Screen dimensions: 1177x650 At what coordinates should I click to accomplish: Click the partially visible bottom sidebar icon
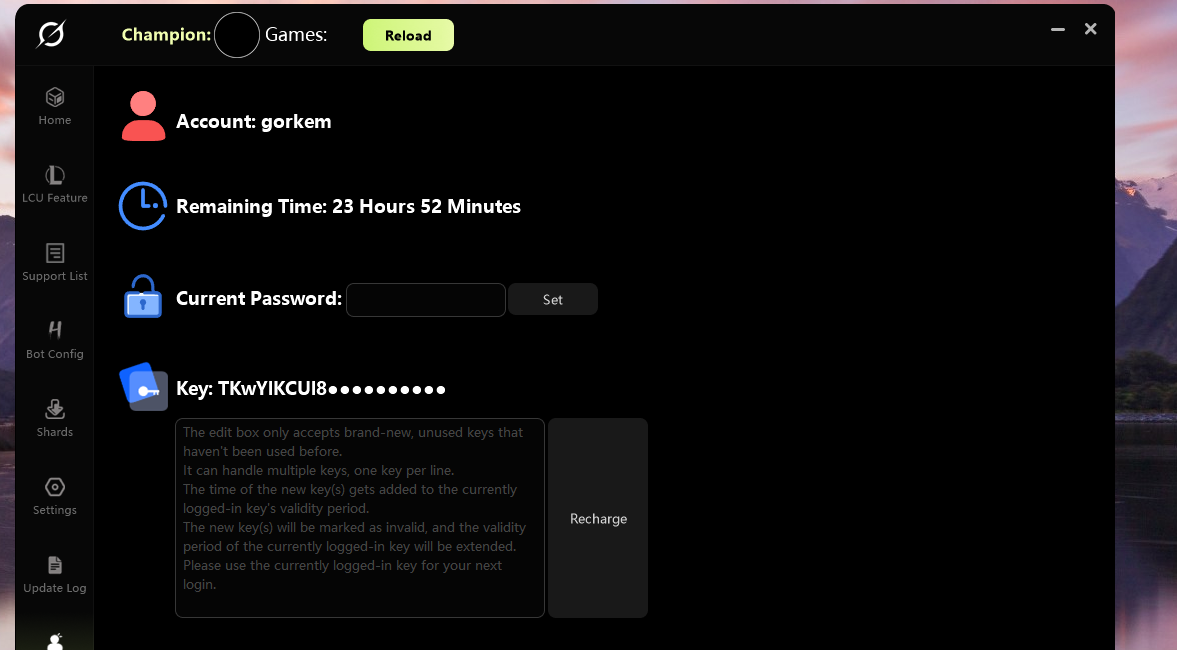(55, 640)
